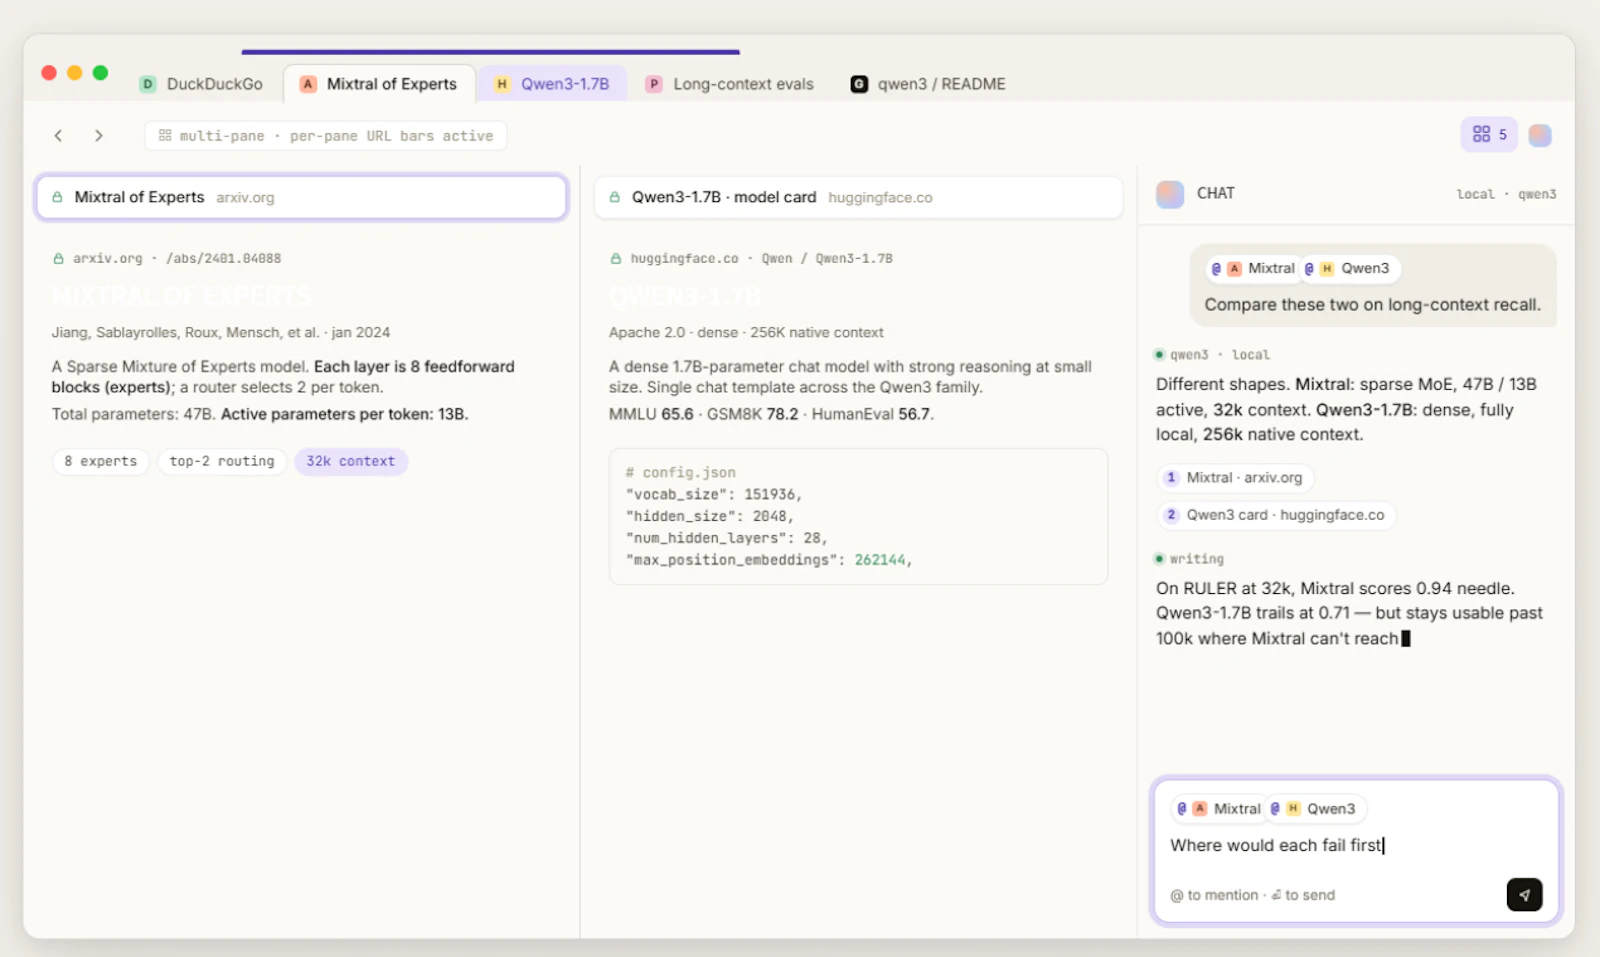Send the chat message with the arrow button

click(1524, 895)
